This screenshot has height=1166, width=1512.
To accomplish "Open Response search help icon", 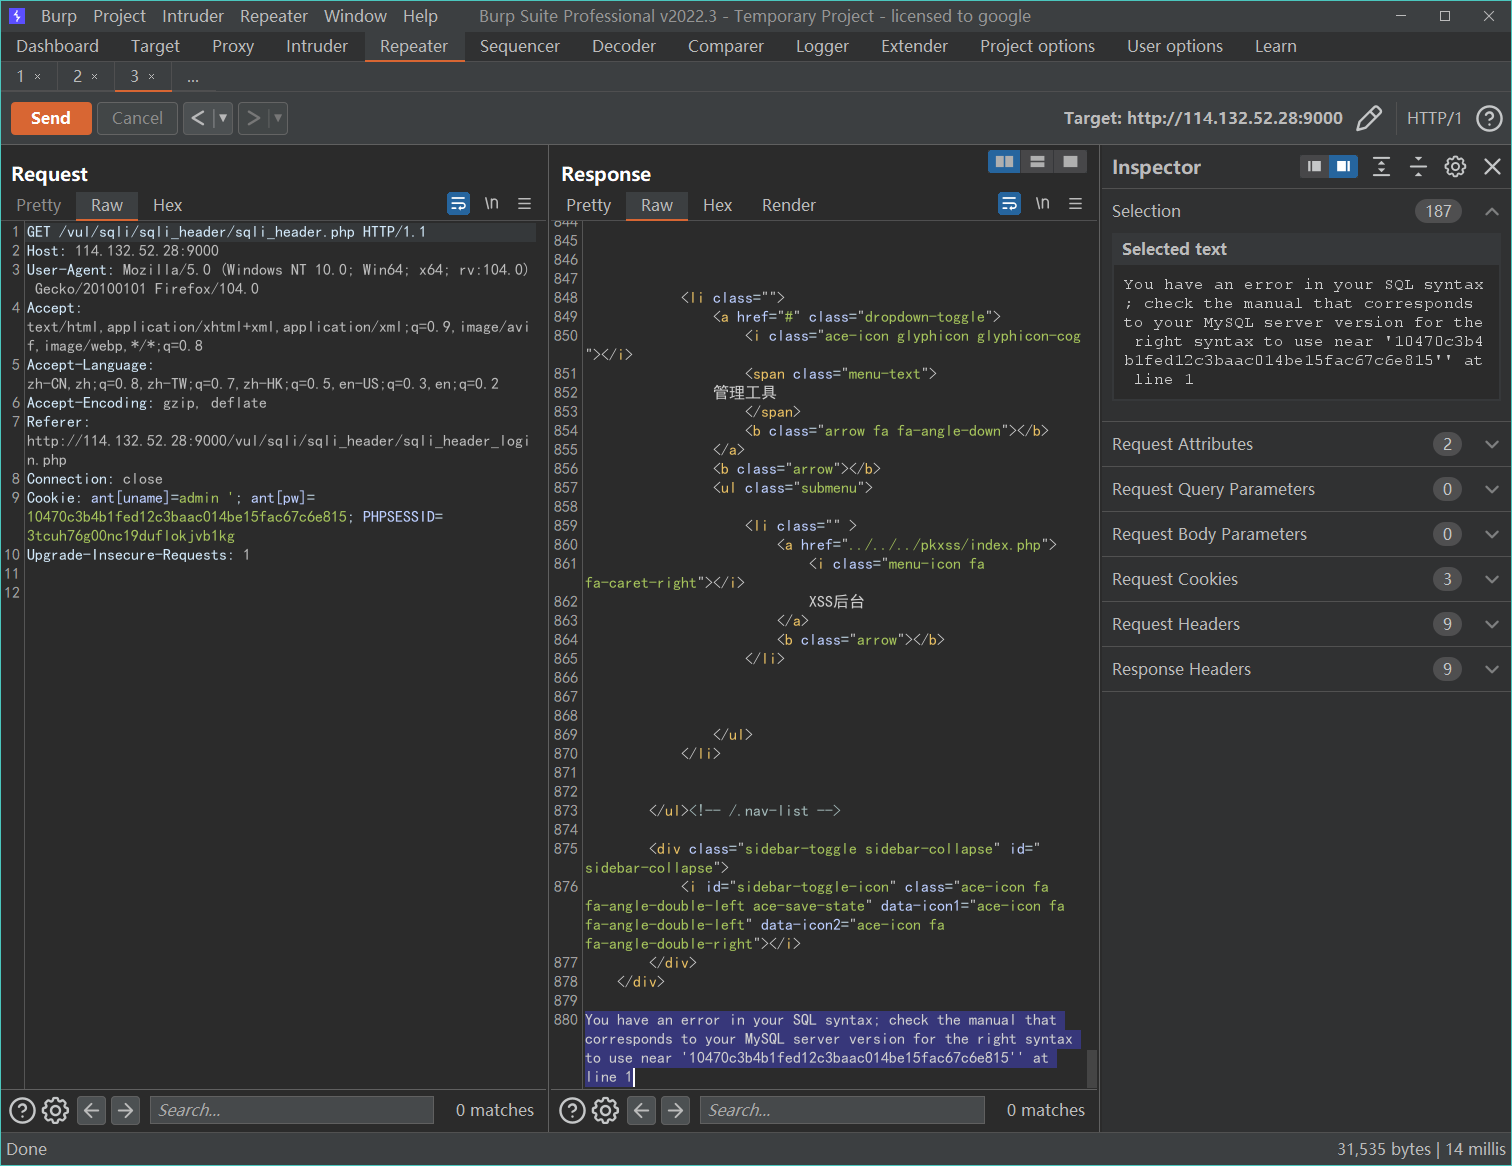I will 572,1110.
